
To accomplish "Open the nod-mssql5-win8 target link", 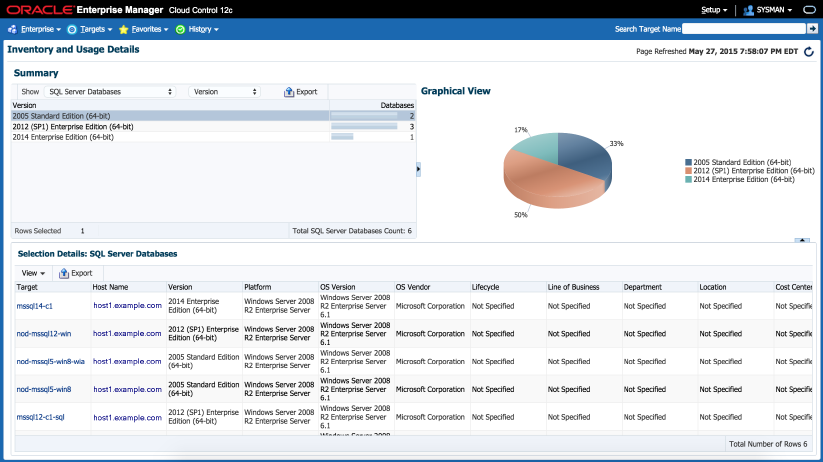I will (44, 390).
